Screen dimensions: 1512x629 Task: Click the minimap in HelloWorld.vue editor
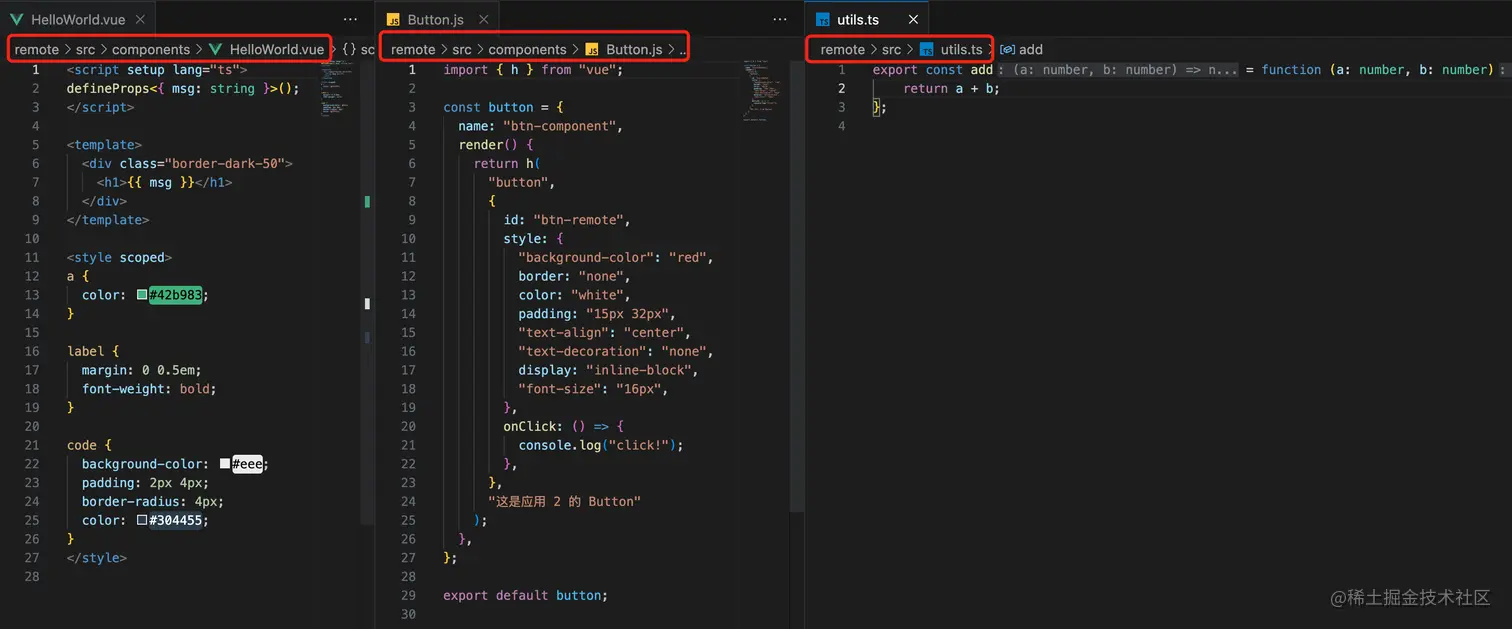pos(337,90)
